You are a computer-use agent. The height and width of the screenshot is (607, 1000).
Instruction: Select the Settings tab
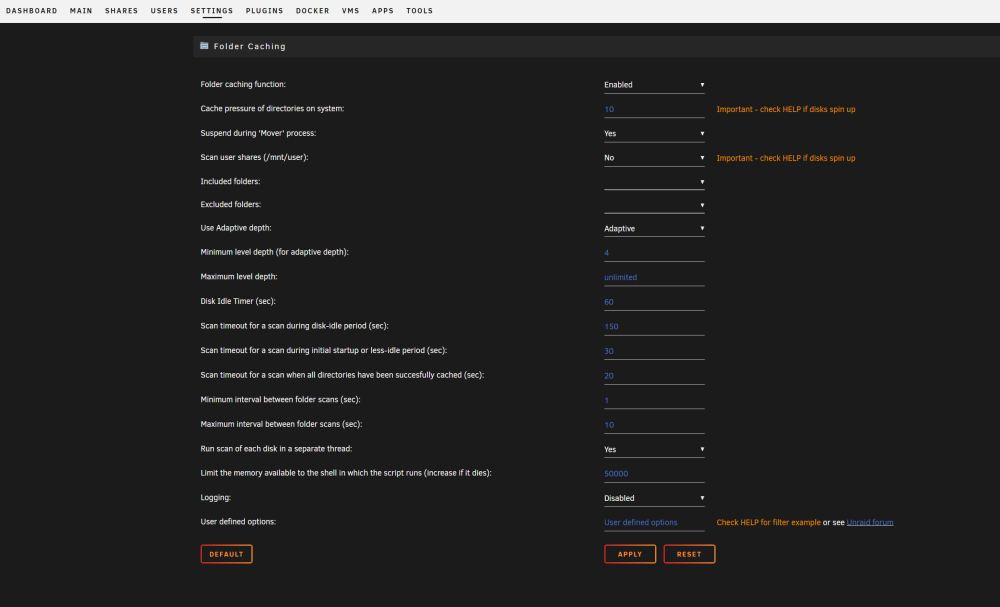tap(212, 11)
